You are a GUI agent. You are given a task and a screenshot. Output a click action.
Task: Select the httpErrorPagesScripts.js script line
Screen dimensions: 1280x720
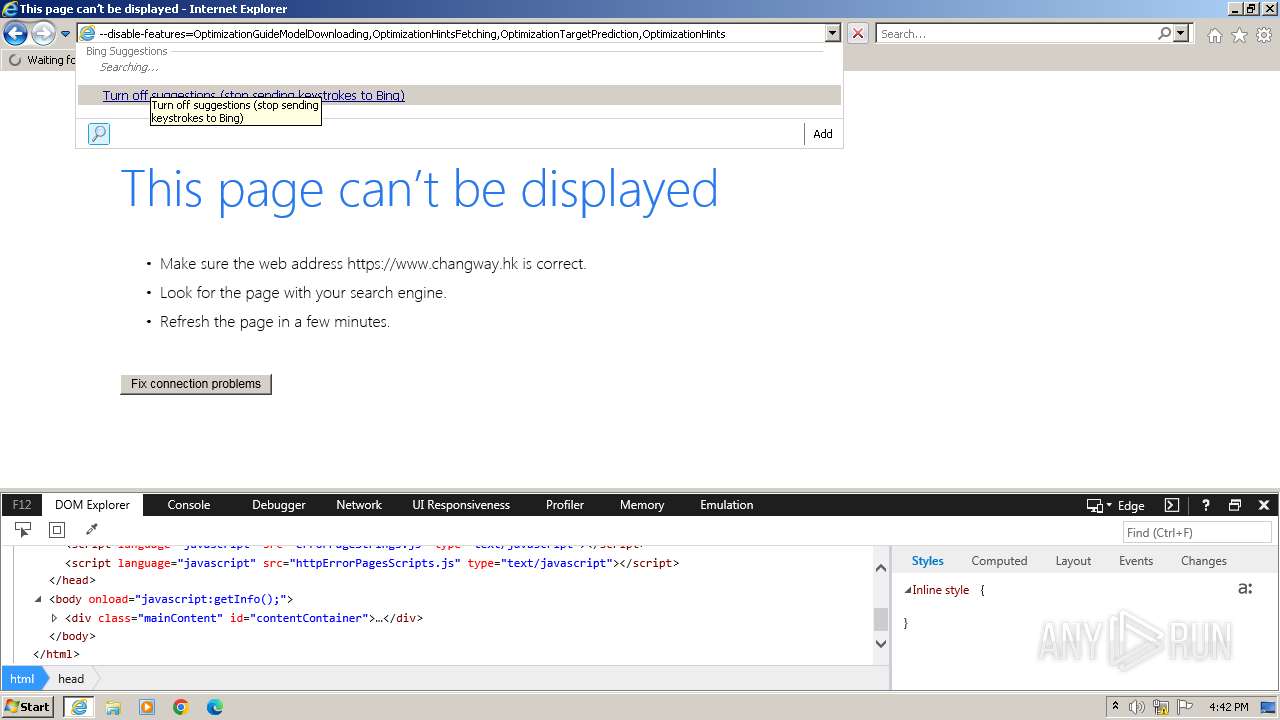pos(372,563)
